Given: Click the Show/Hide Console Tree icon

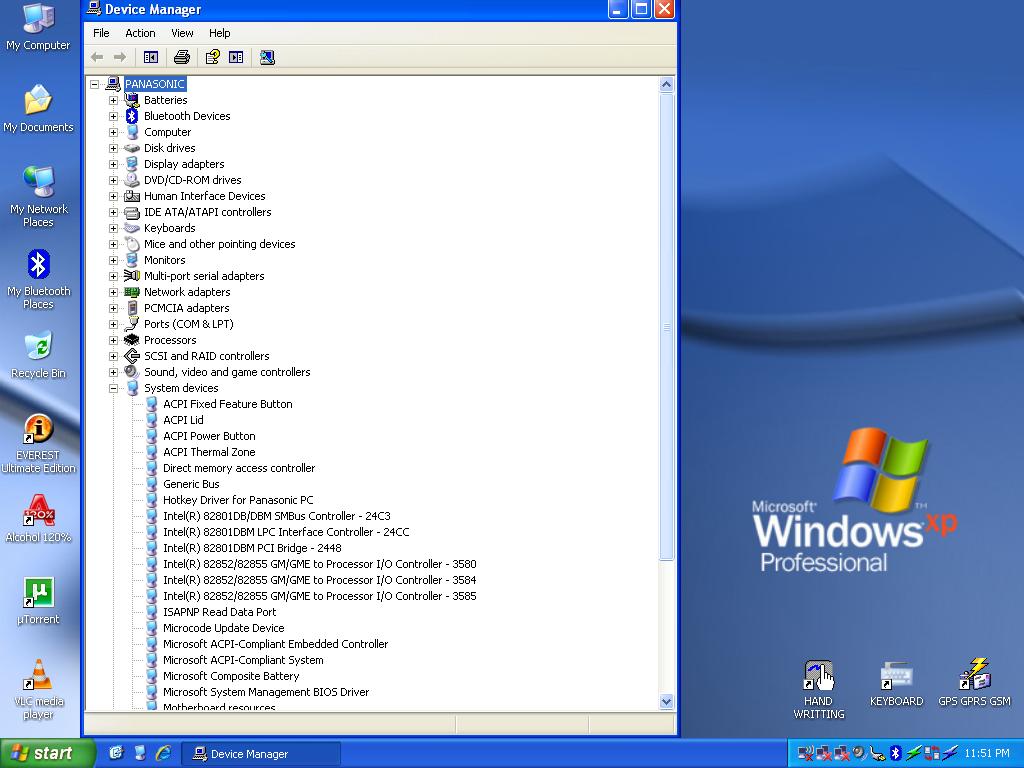Looking at the screenshot, I should click(x=151, y=57).
